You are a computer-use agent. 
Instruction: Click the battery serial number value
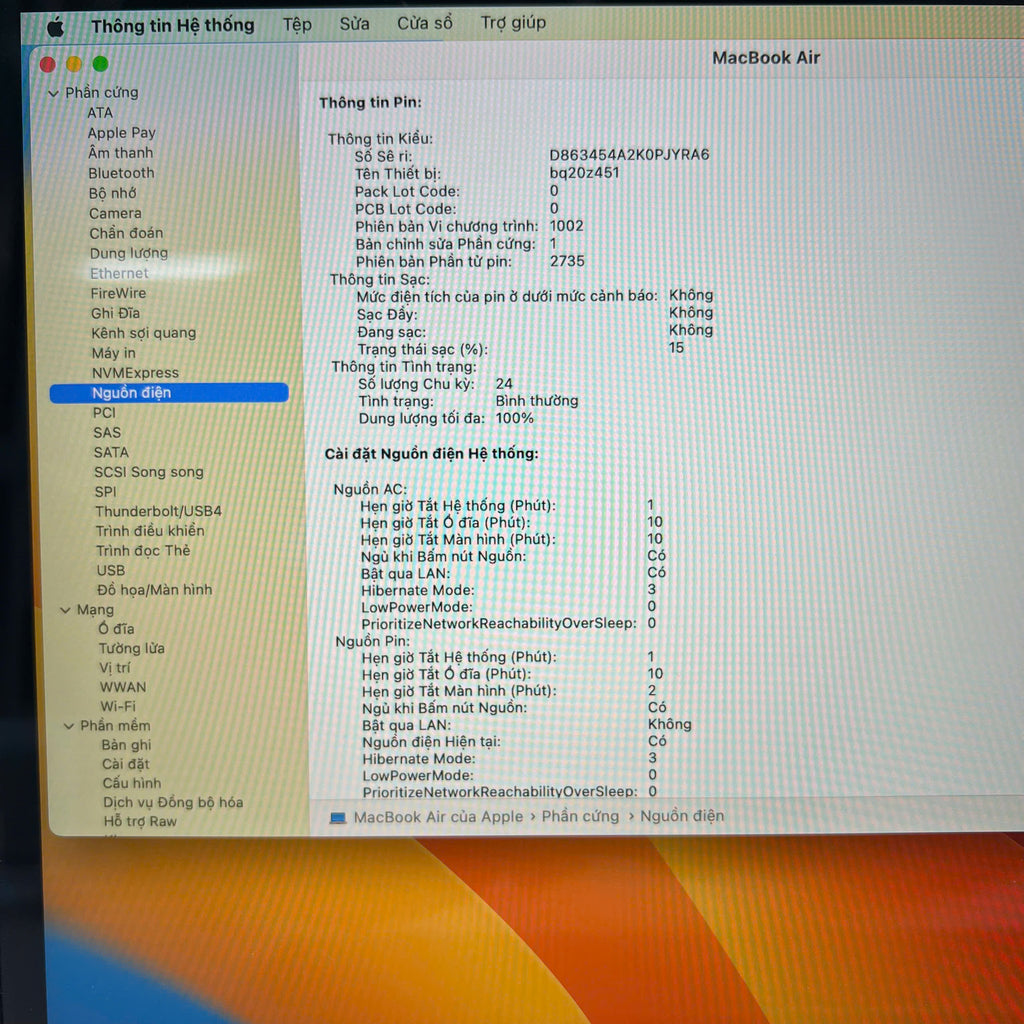[x=629, y=155]
